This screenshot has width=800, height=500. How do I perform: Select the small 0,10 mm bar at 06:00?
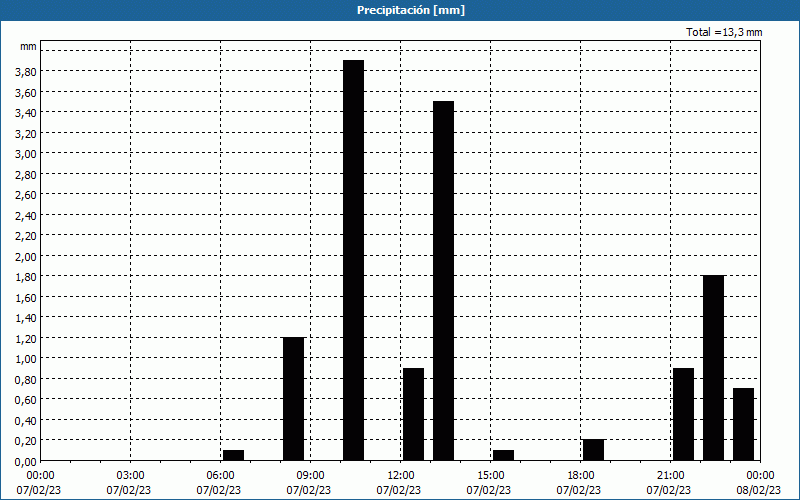pos(233,455)
